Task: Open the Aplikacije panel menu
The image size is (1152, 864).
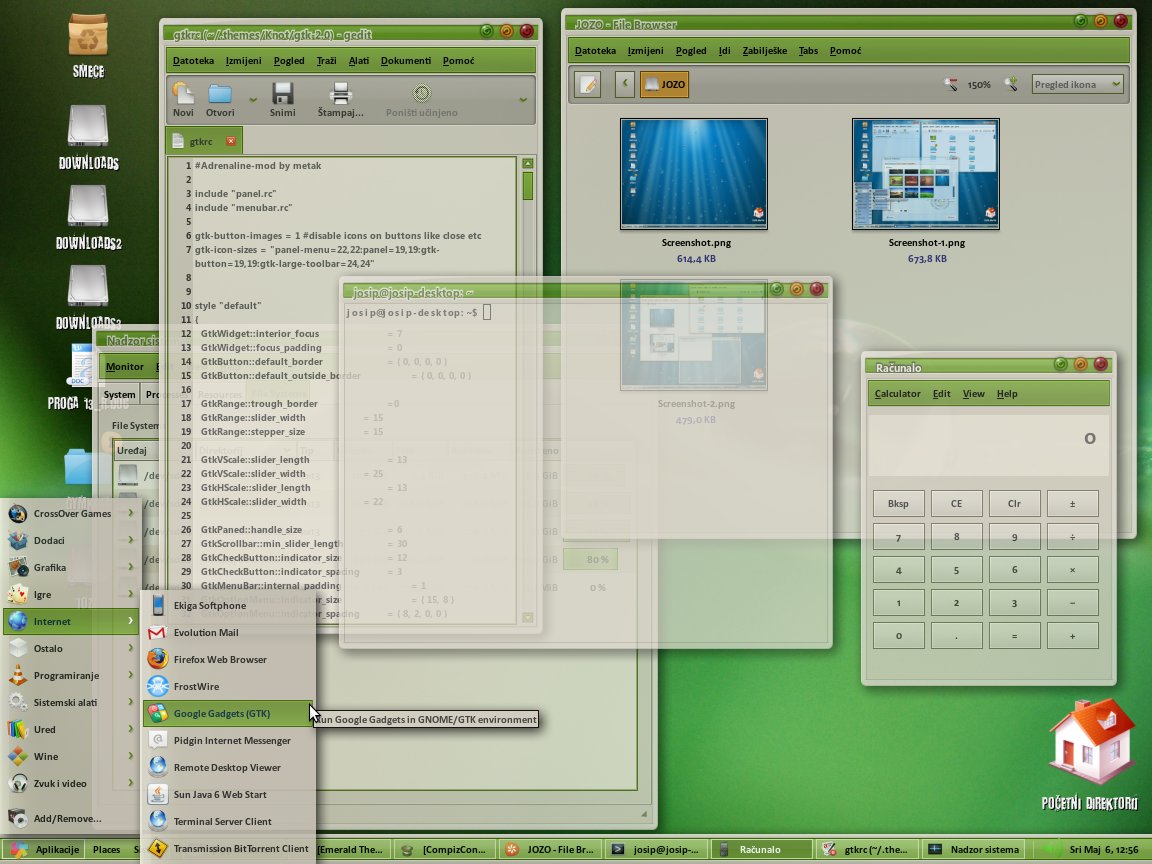Action: point(46,849)
